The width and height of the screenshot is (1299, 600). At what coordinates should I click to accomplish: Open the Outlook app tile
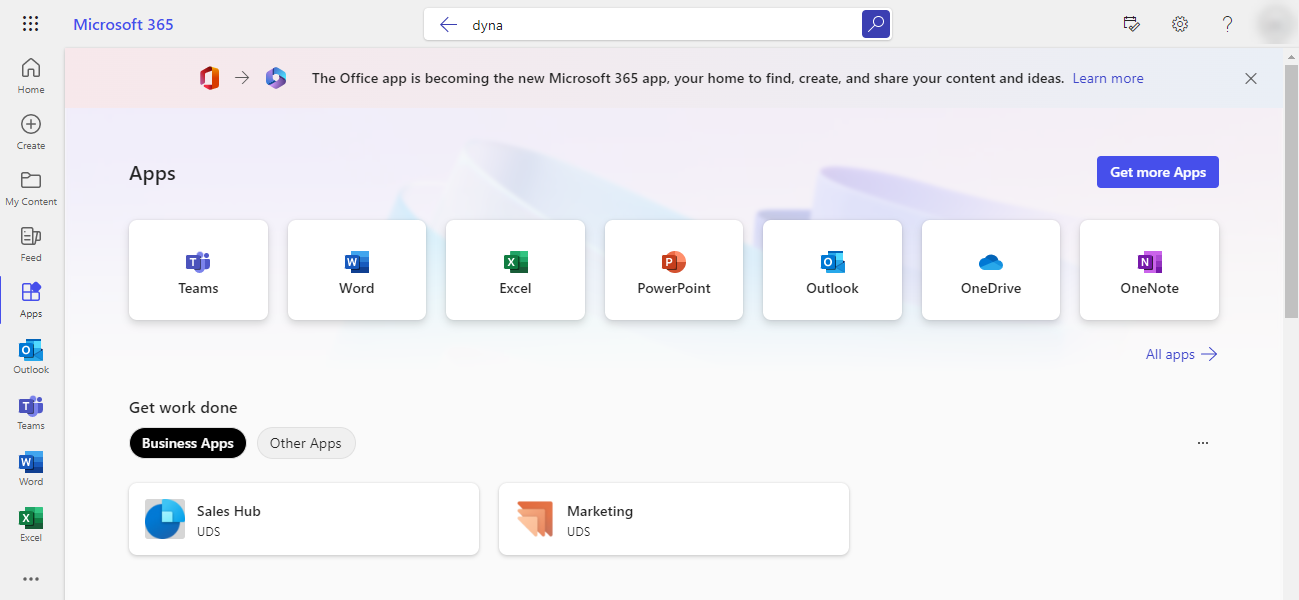coord(832,270)
